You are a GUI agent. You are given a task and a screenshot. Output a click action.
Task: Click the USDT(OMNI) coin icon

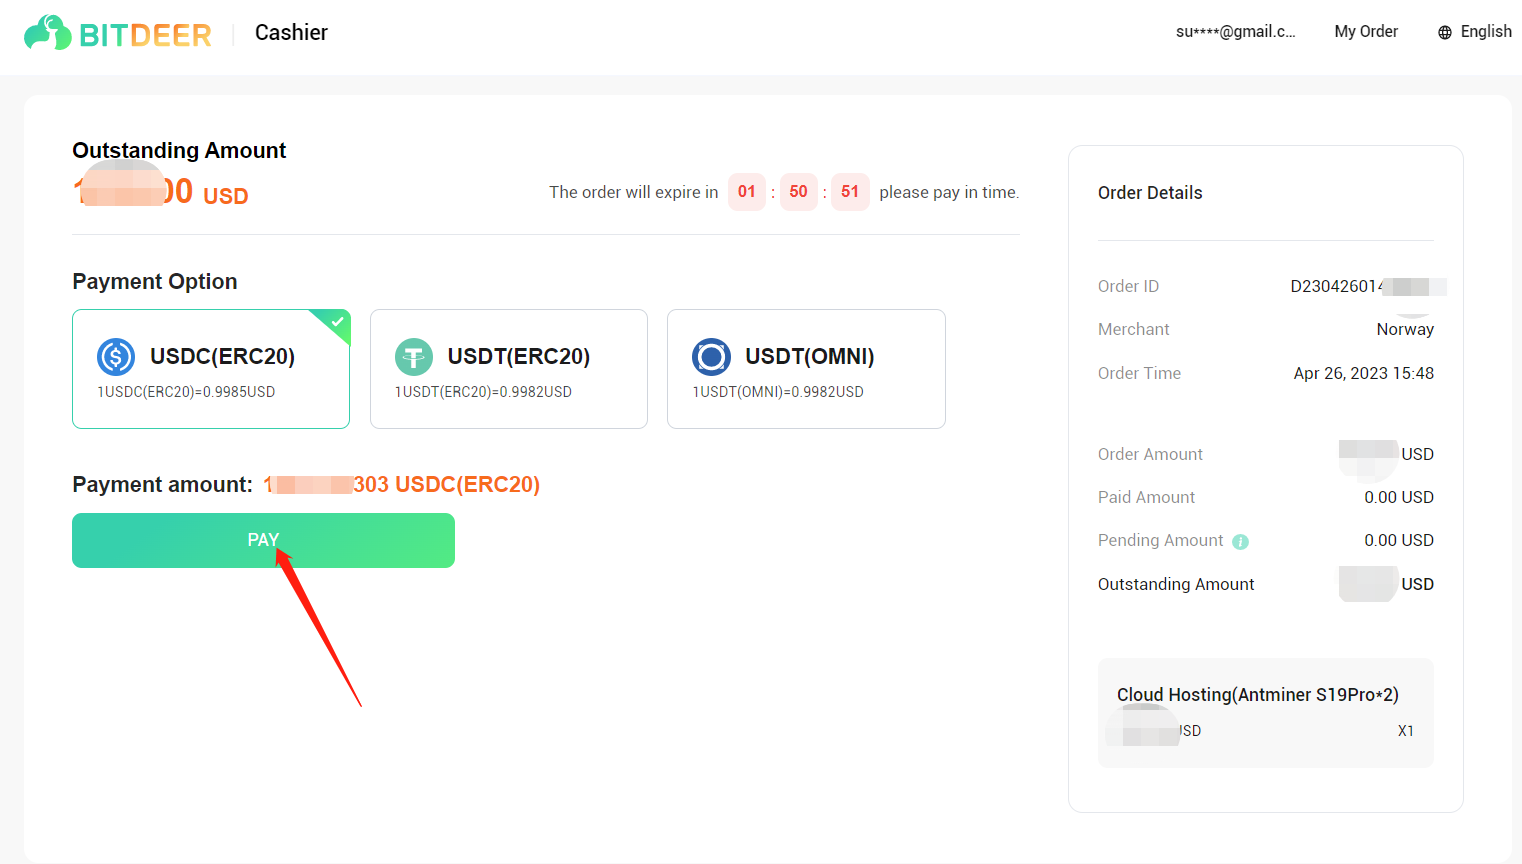(711, 357)
